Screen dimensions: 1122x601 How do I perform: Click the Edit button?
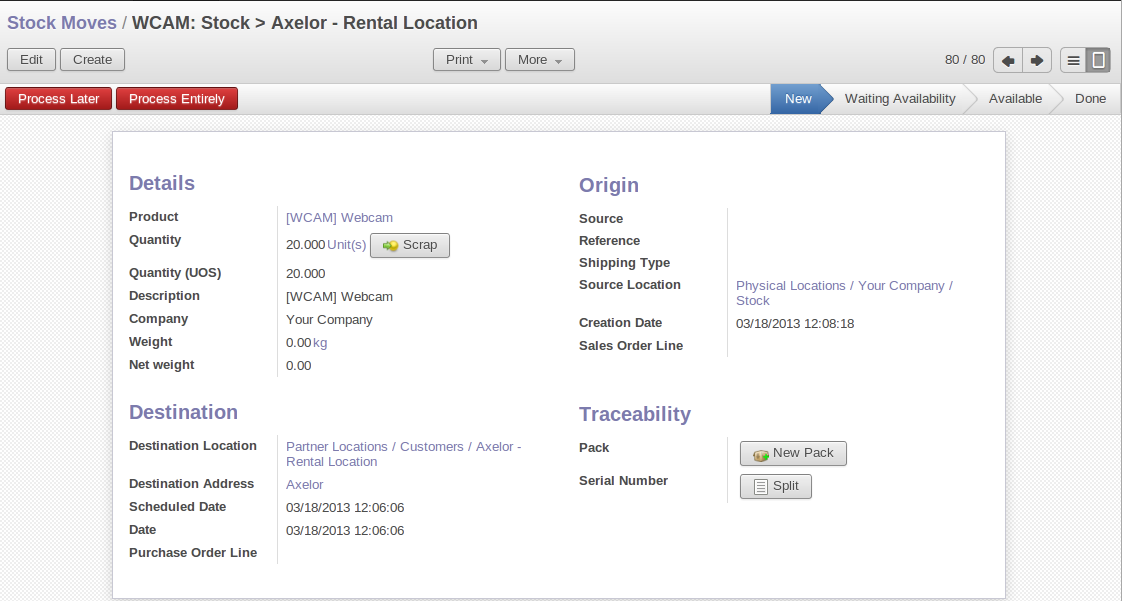click(31, 60)
